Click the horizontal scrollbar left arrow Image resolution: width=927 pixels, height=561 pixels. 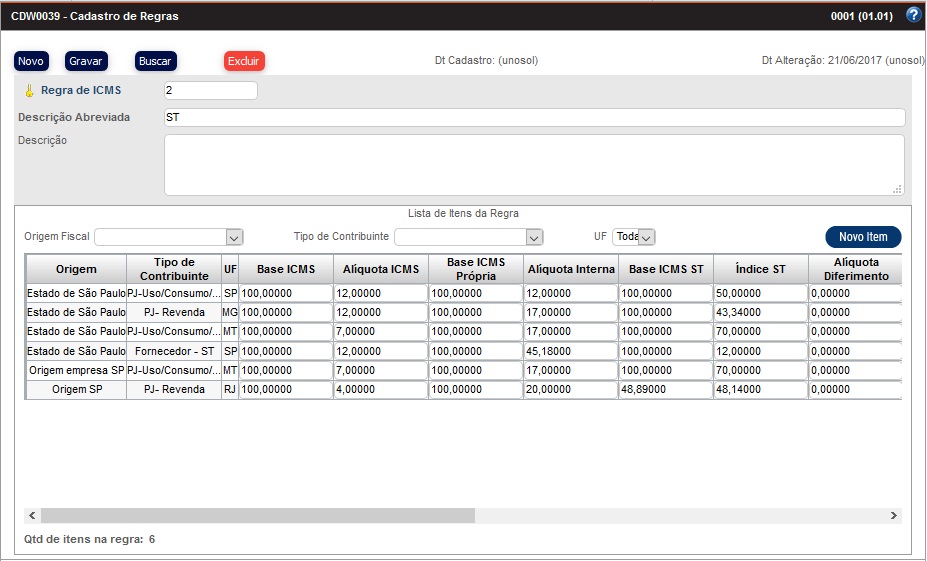(32, 515)
